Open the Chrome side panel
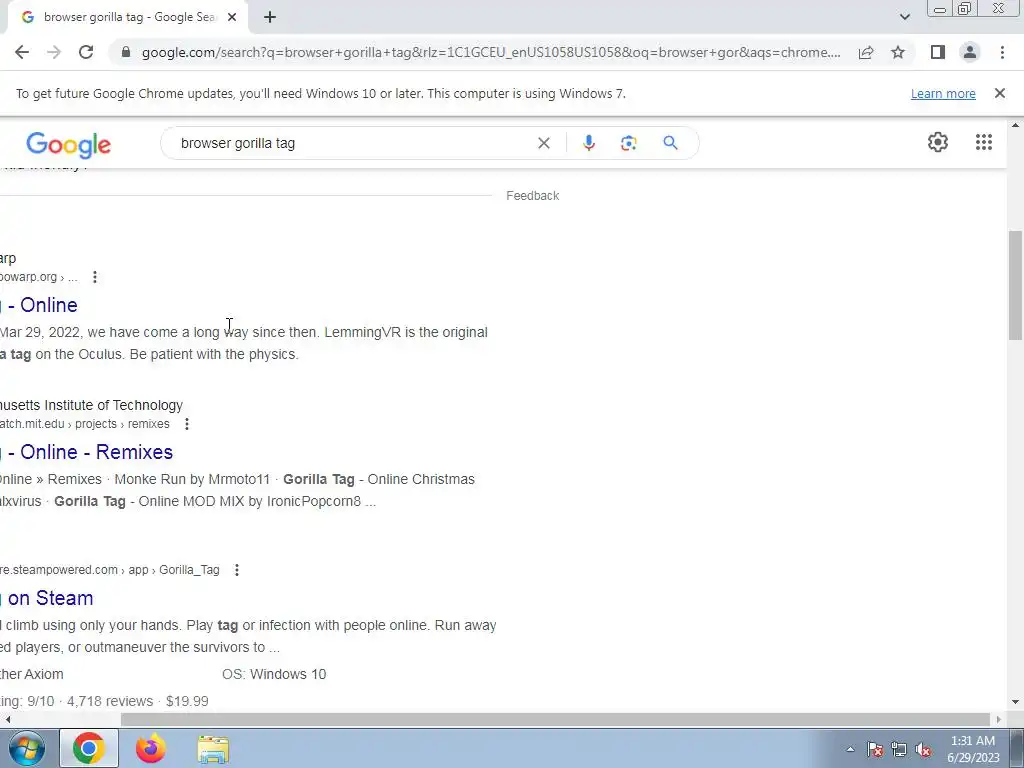 coord(938,52)
